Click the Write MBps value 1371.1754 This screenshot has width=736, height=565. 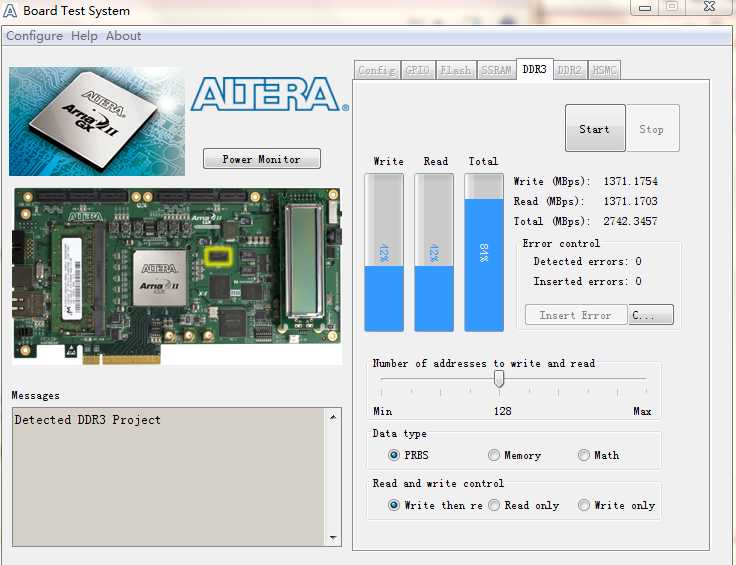pos(630,181)
